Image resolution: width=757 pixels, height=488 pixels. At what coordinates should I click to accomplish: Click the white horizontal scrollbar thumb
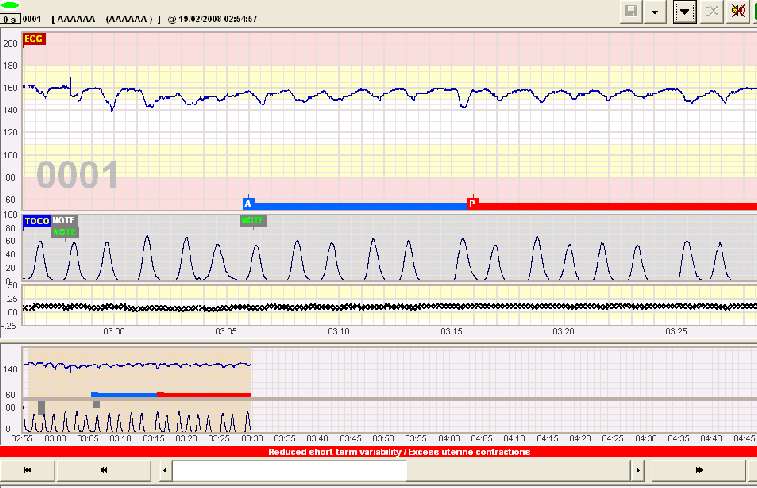tap(290, 470)
